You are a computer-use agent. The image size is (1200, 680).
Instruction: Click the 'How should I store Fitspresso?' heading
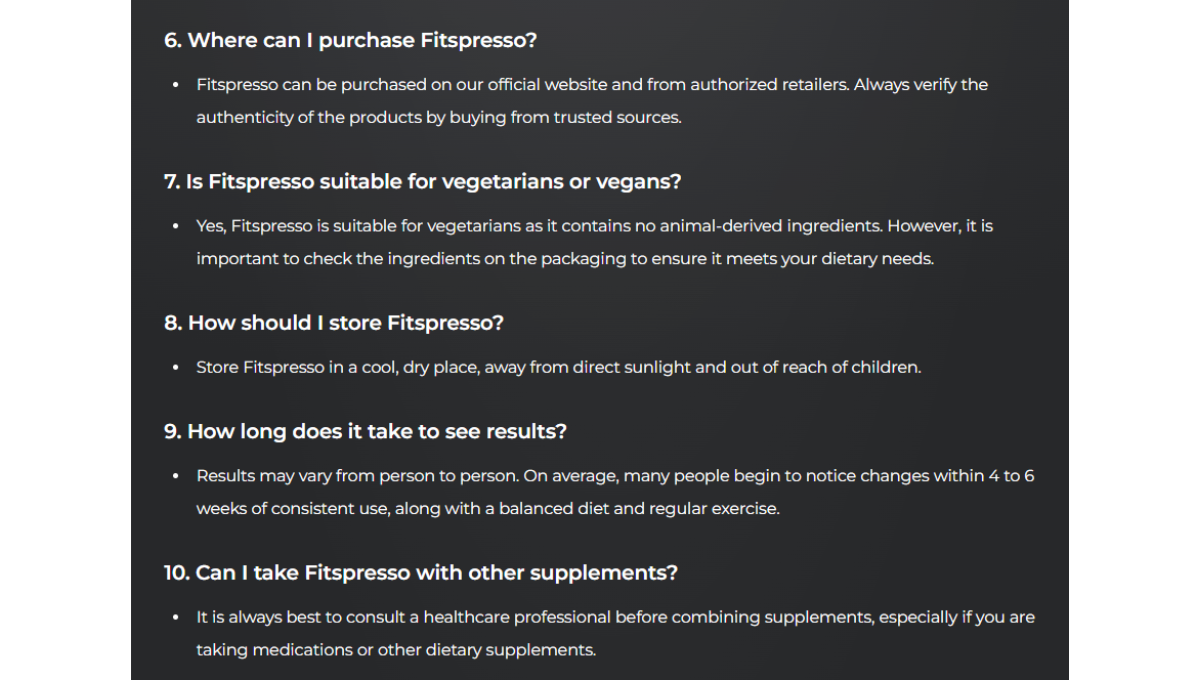(334, 323)
